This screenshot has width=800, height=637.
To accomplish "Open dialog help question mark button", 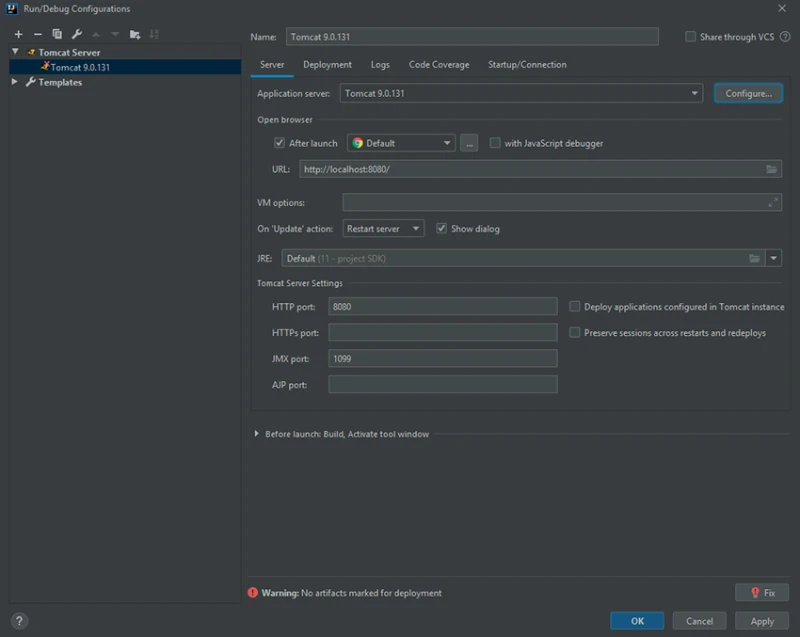I will point(19,621).
